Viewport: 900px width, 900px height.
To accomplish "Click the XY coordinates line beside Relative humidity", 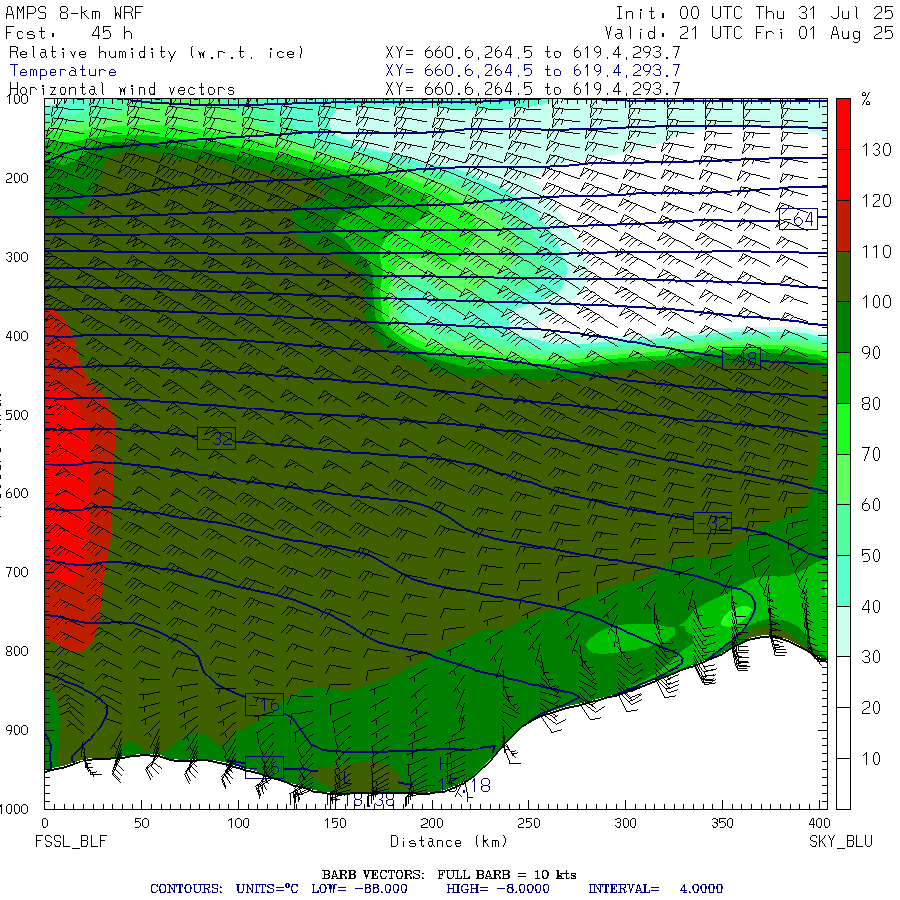I will [x=533, y=53].
